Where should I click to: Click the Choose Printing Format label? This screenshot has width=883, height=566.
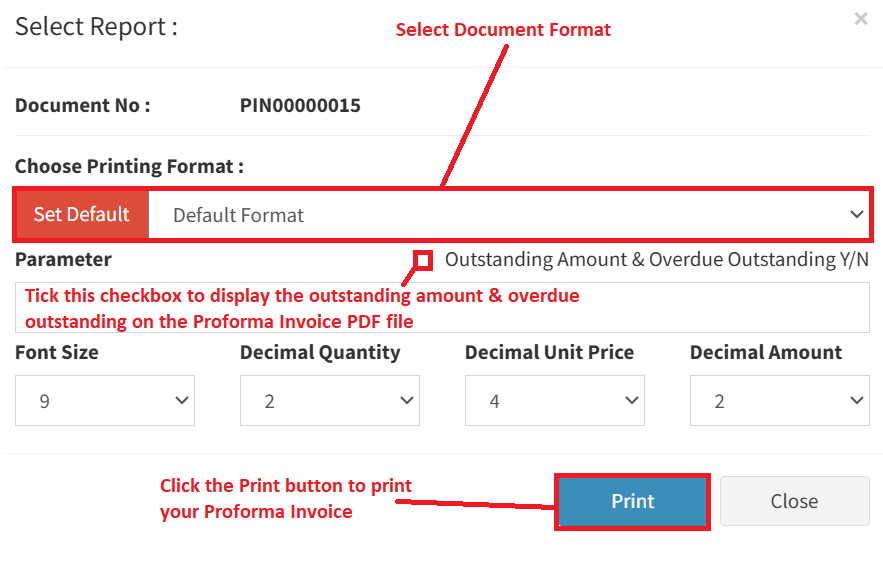pyautogui.click(x=129, y=166)
